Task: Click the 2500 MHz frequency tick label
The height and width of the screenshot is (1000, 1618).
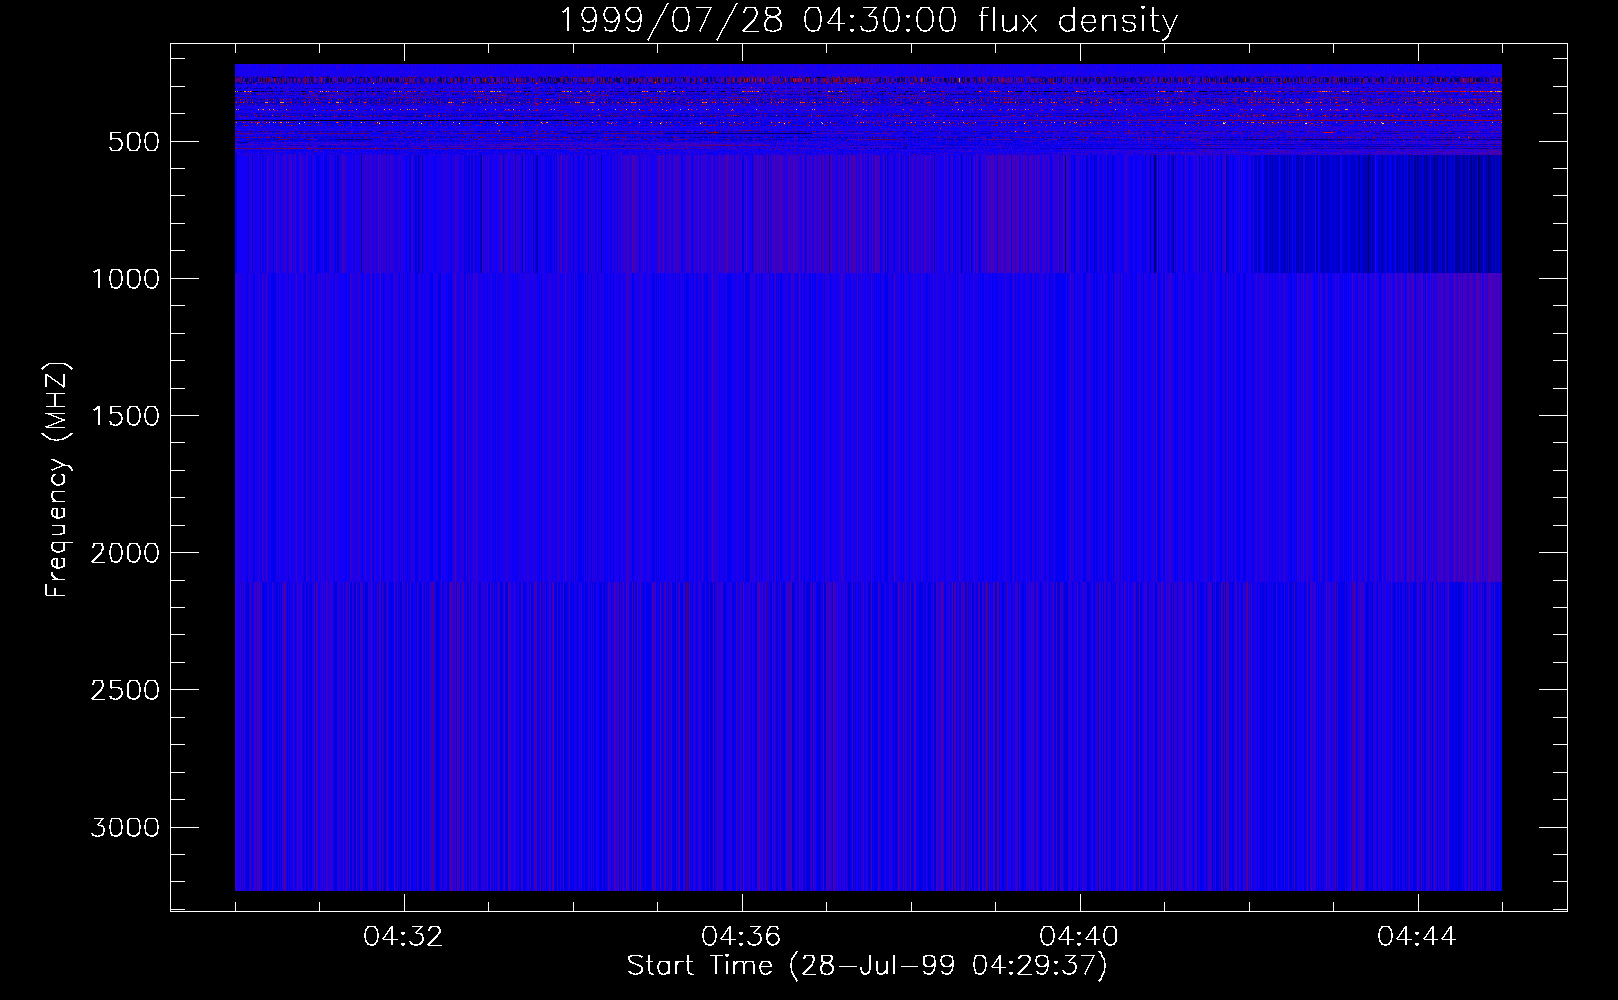Action: pos(125,690)
